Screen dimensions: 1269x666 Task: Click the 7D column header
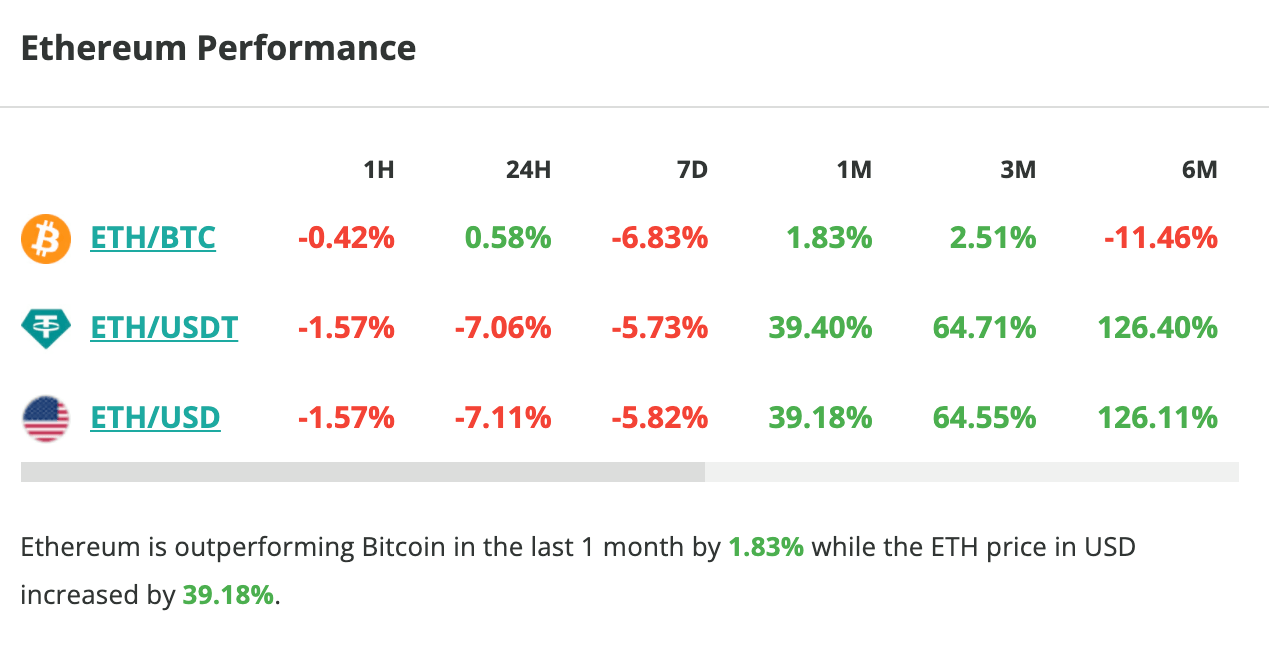coord(691,170)
